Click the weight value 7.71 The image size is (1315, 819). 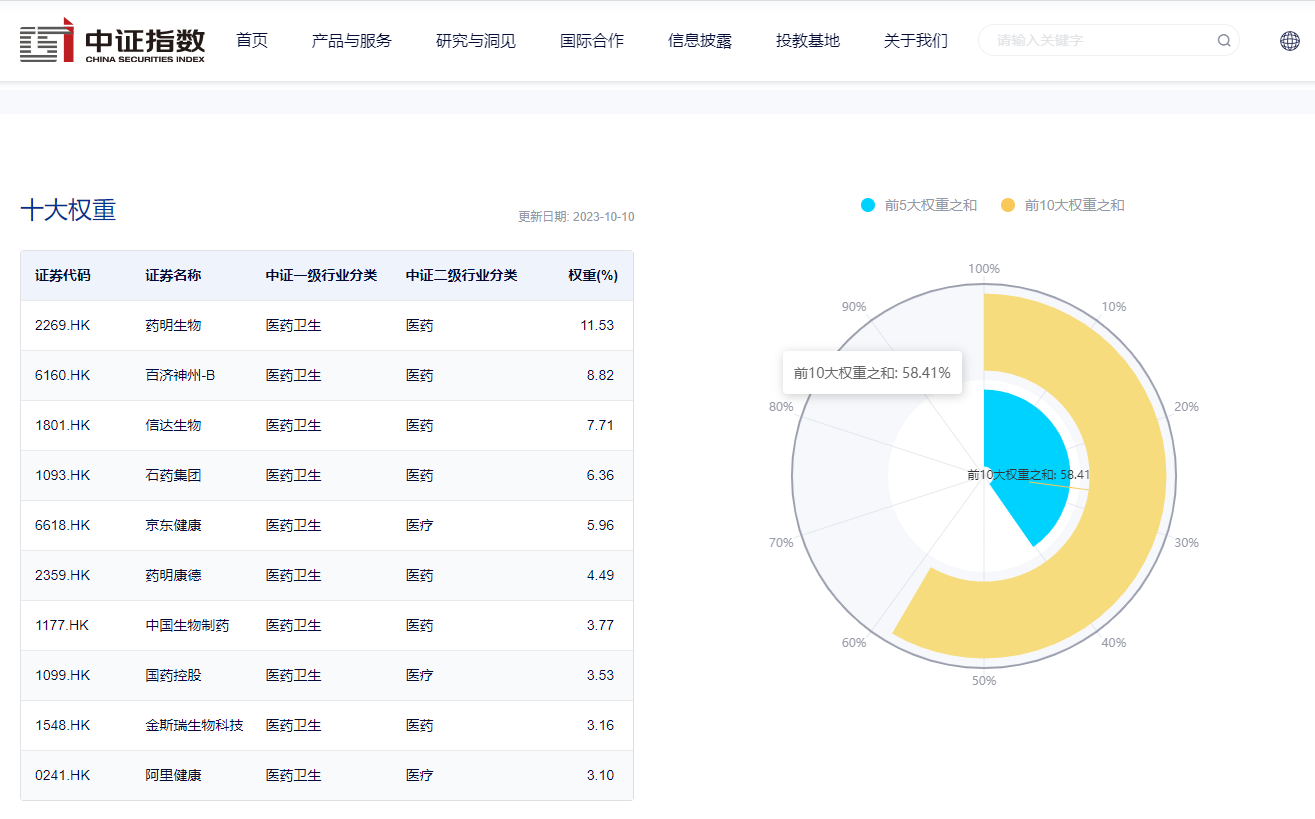coord(600,425)
